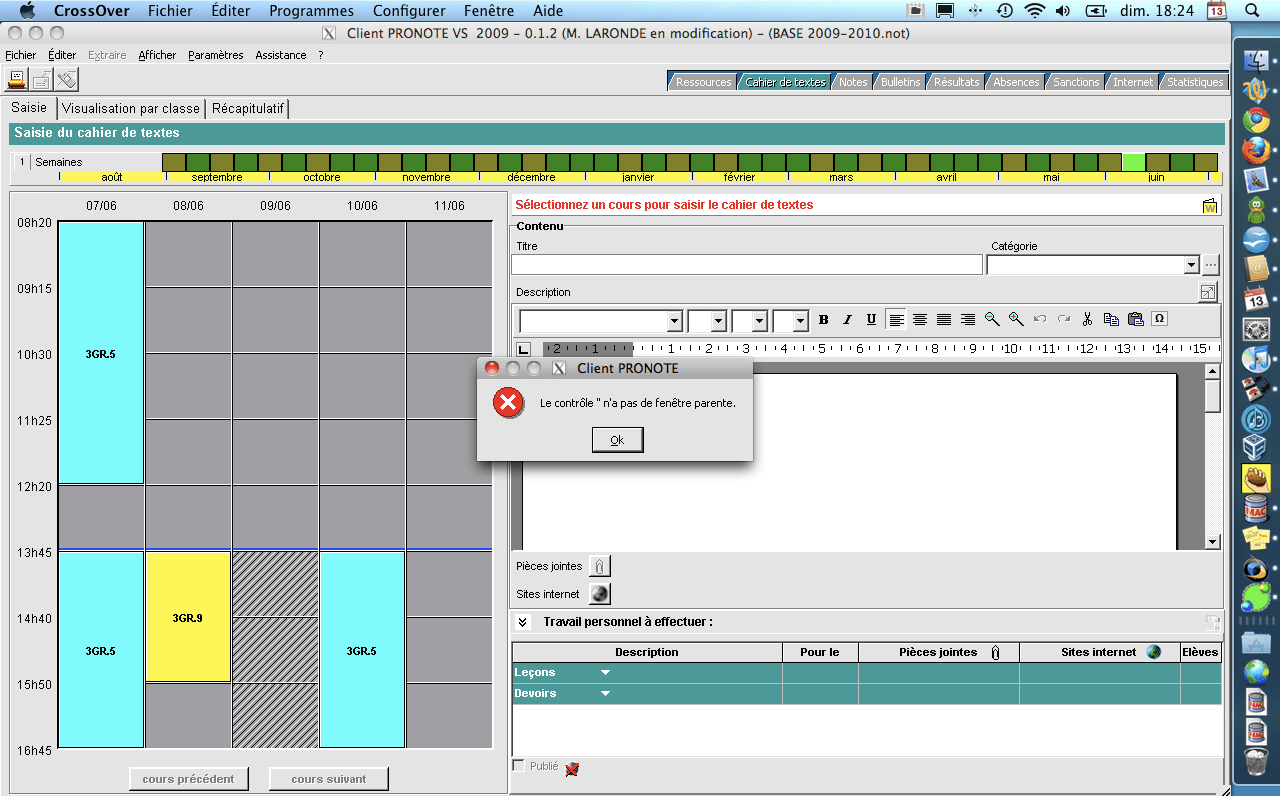Click the cours précédent button

[188, 779]
